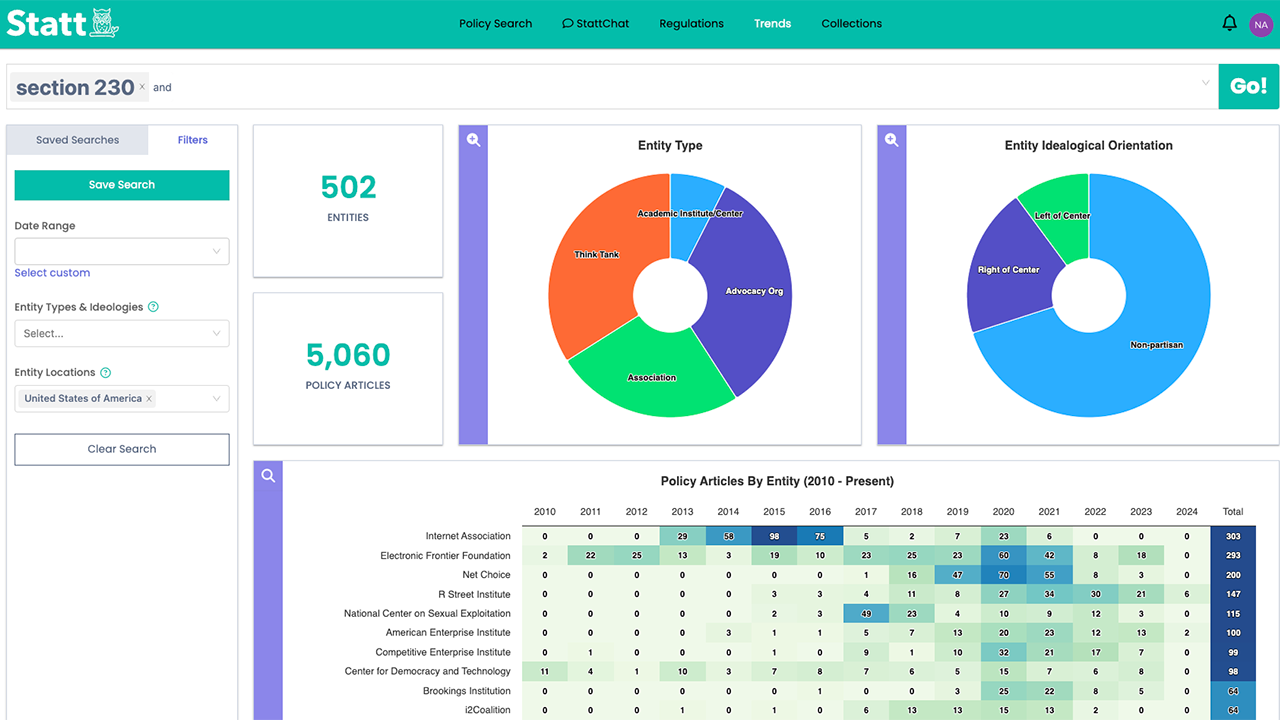The image size is (1280, 720).
Task: Remove the section 230 search tag
Action: (x=142, y=87)
